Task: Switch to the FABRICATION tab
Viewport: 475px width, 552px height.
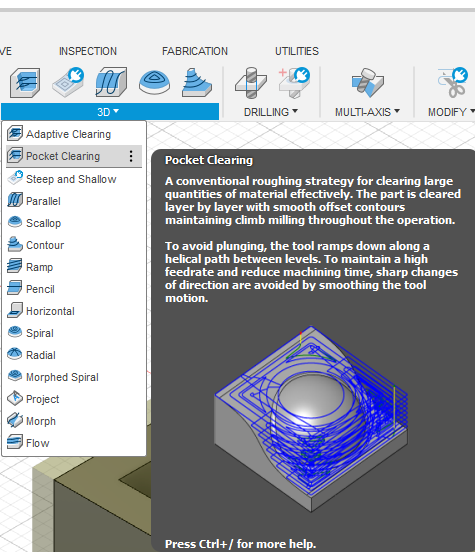Action: [195, 51]
